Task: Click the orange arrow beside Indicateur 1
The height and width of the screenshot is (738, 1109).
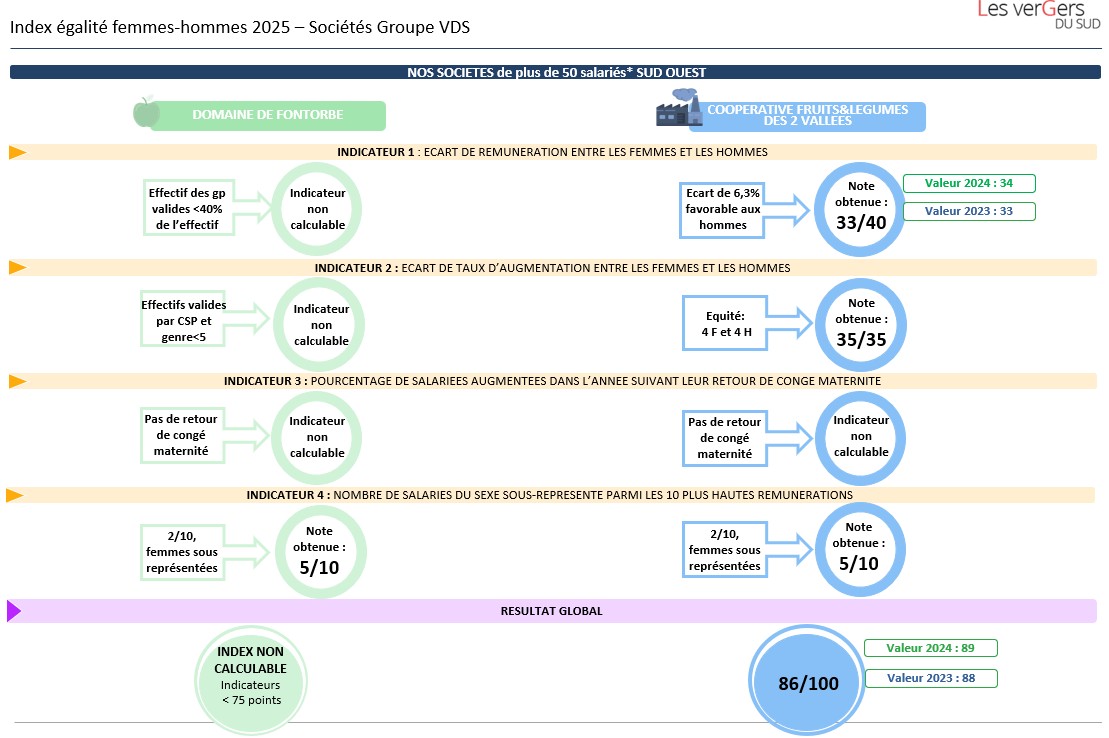Action: (x=17, y=152)
